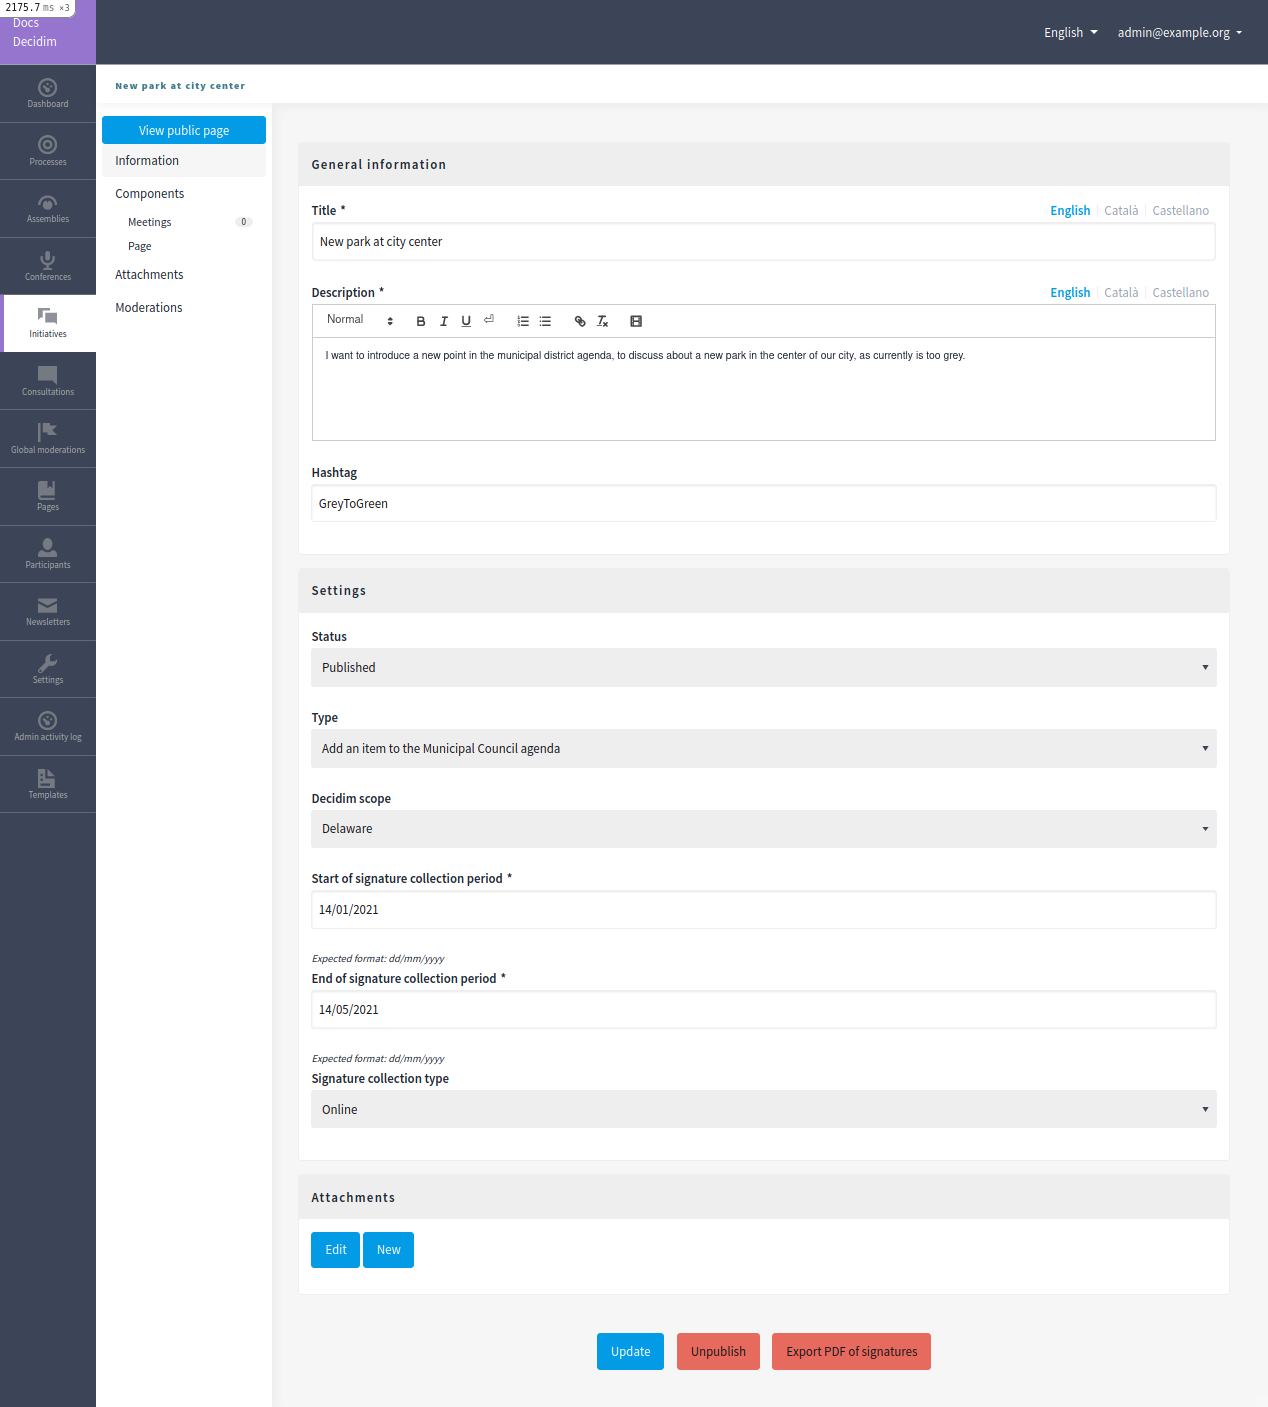Open Pages sidebar icon
1268x1407 pixels.
click(48, 496)
